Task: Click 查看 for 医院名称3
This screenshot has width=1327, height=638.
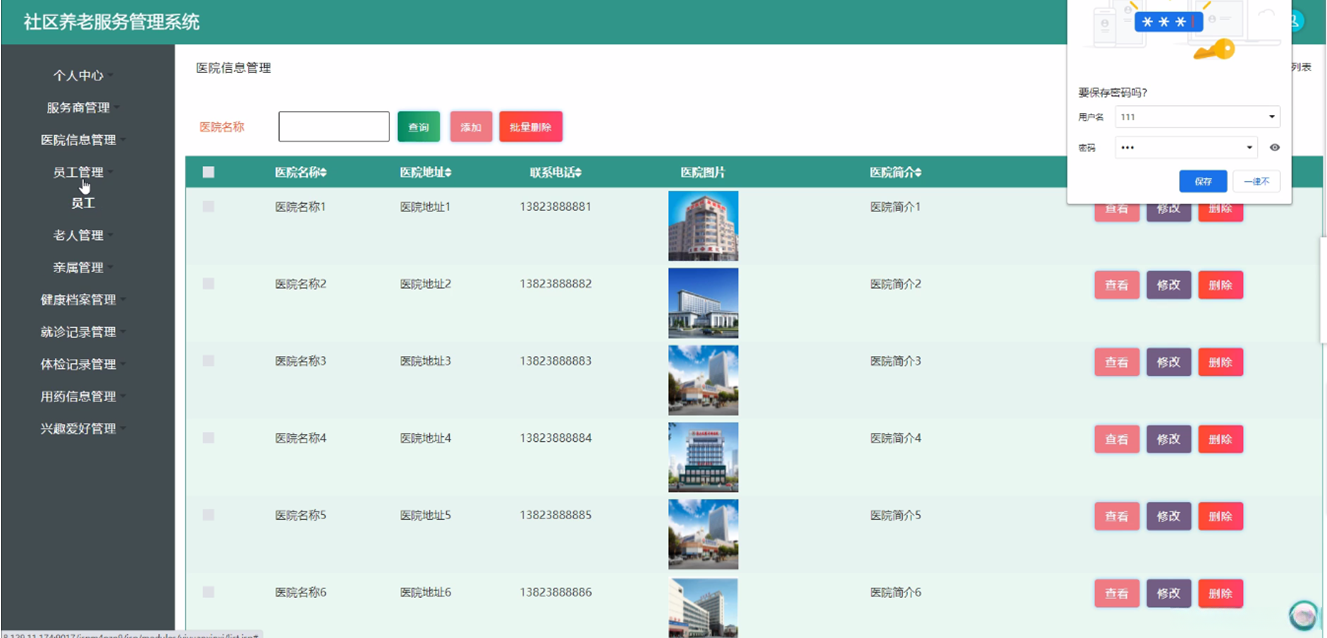Action: [x=1117, y=362]
